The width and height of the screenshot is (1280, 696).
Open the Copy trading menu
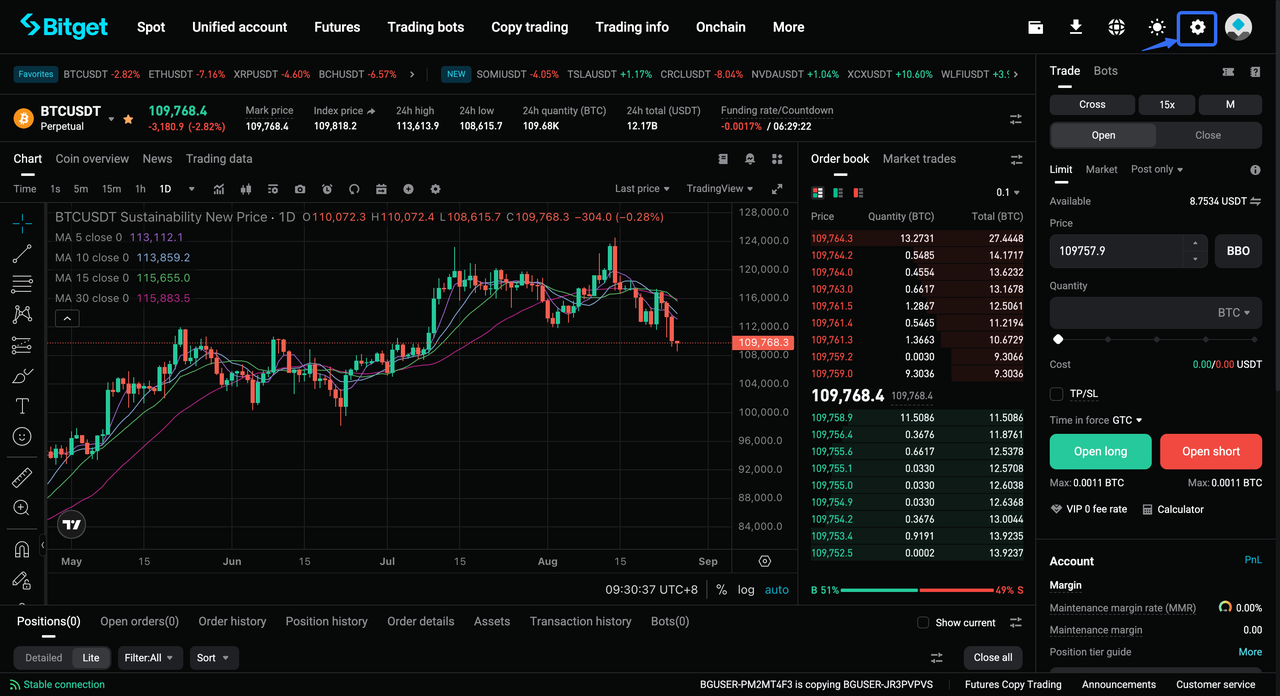[x=530, y=27]
